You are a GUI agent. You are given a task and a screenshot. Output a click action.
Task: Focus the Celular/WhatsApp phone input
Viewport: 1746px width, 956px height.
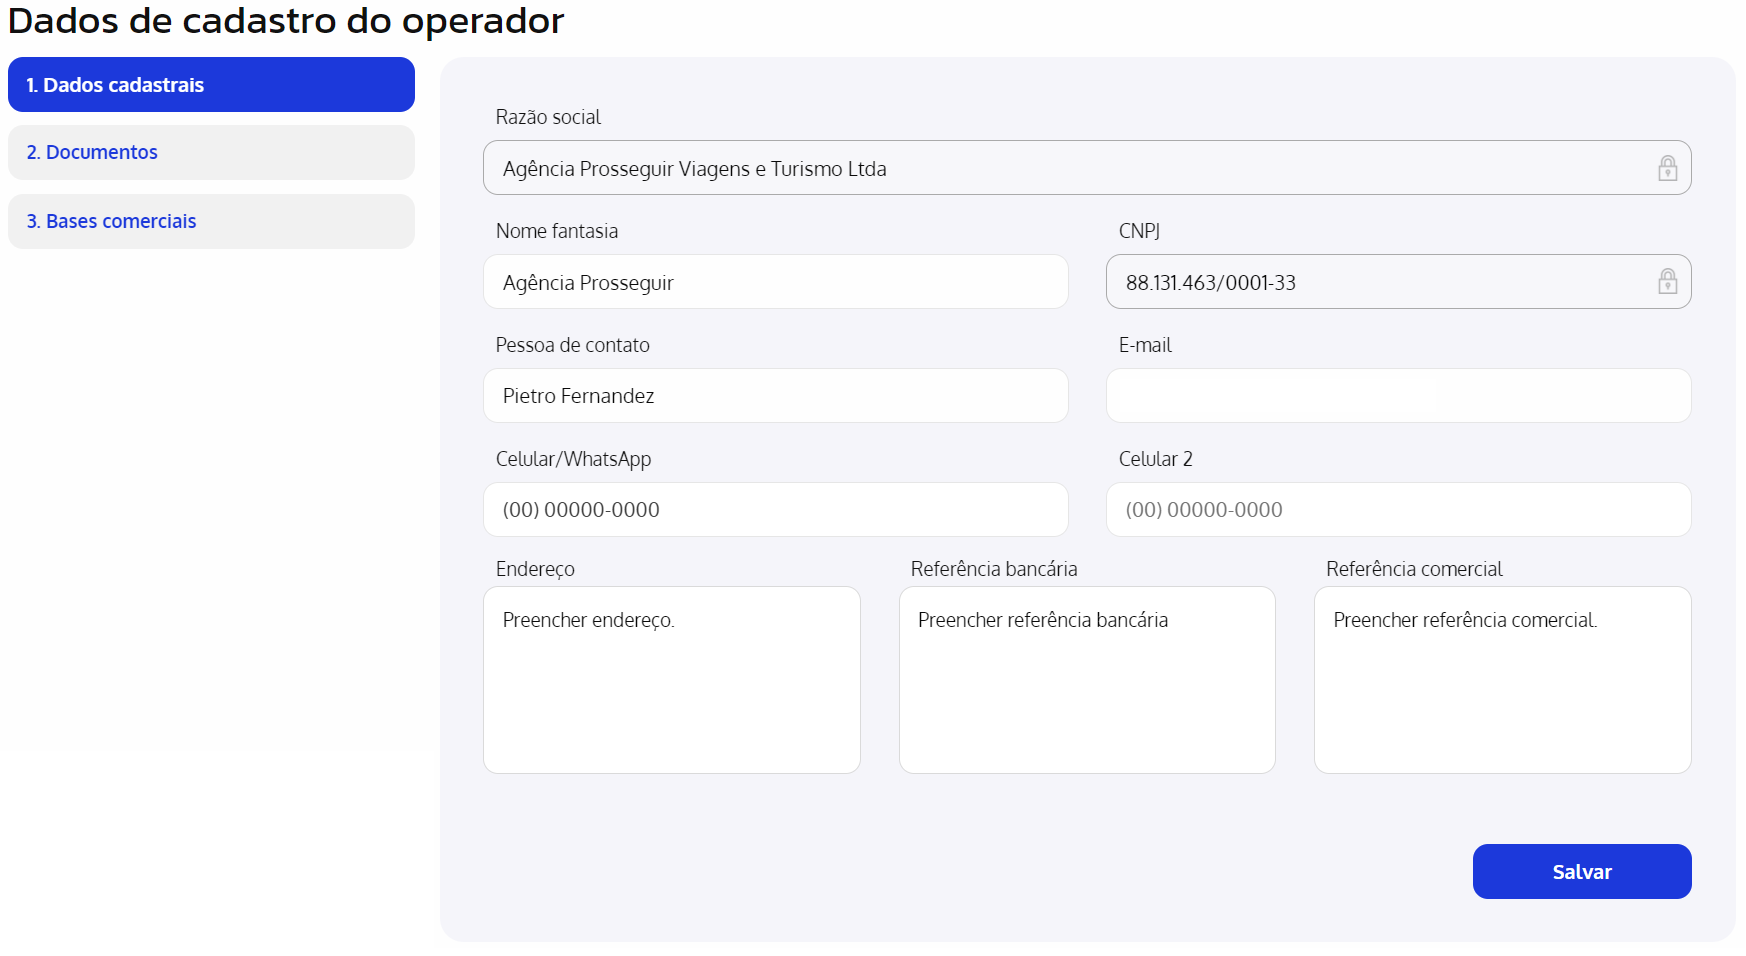(775, 510)
